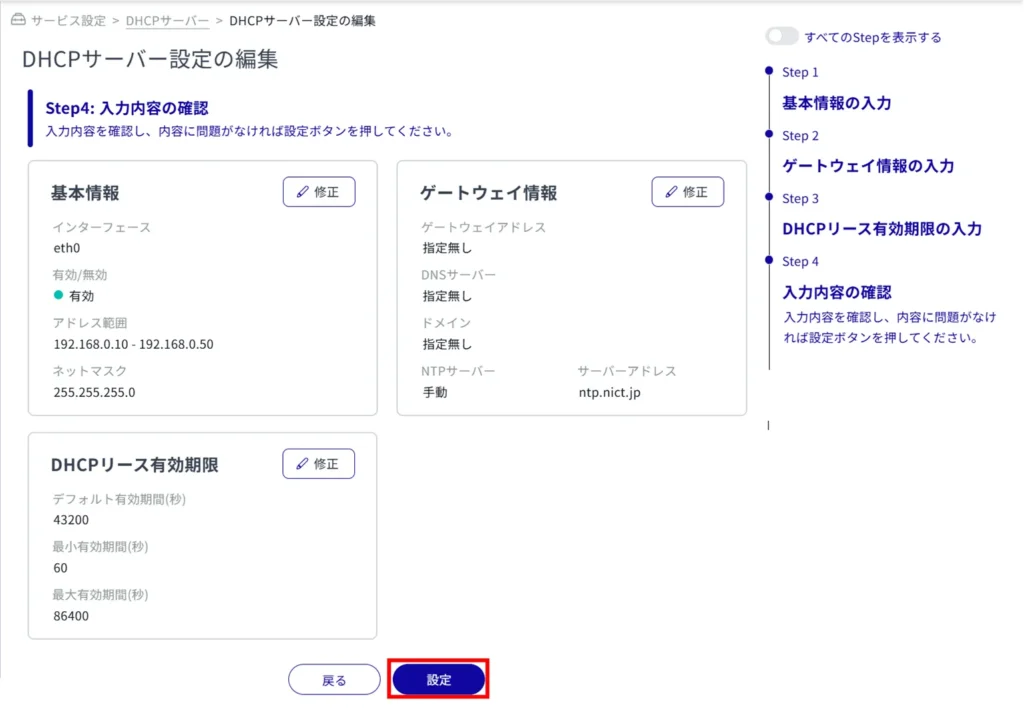Click the router icon in the breadcrumb
Screen dimensions: 1024x719
[17, 20]
